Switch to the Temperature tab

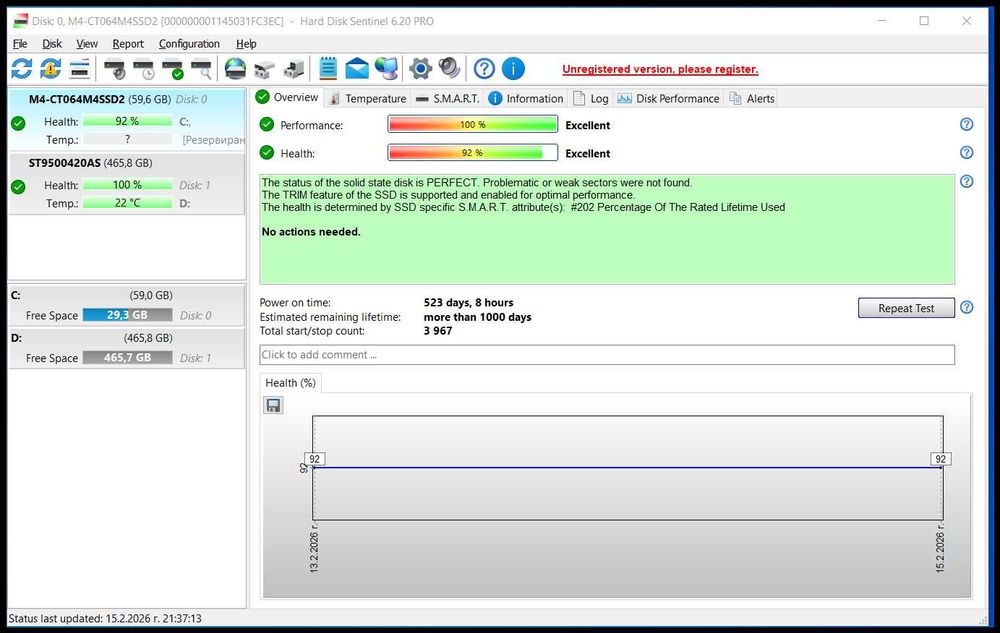point(367,99)
